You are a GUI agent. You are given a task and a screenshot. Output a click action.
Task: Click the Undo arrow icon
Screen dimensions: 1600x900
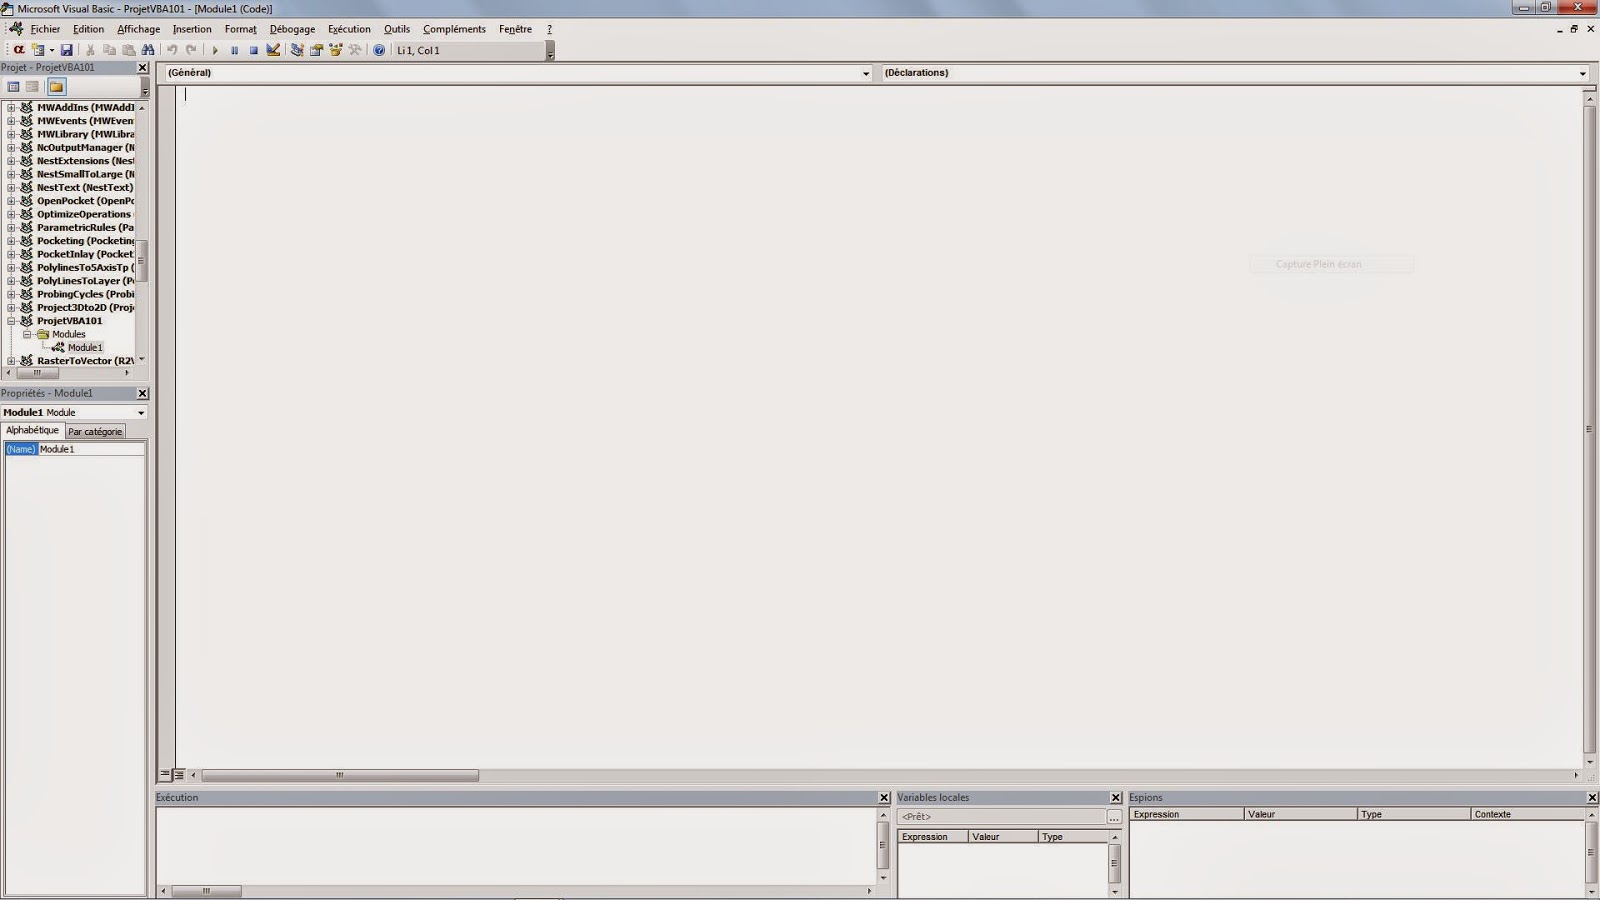pyautogui.click(x=172, y=50)
